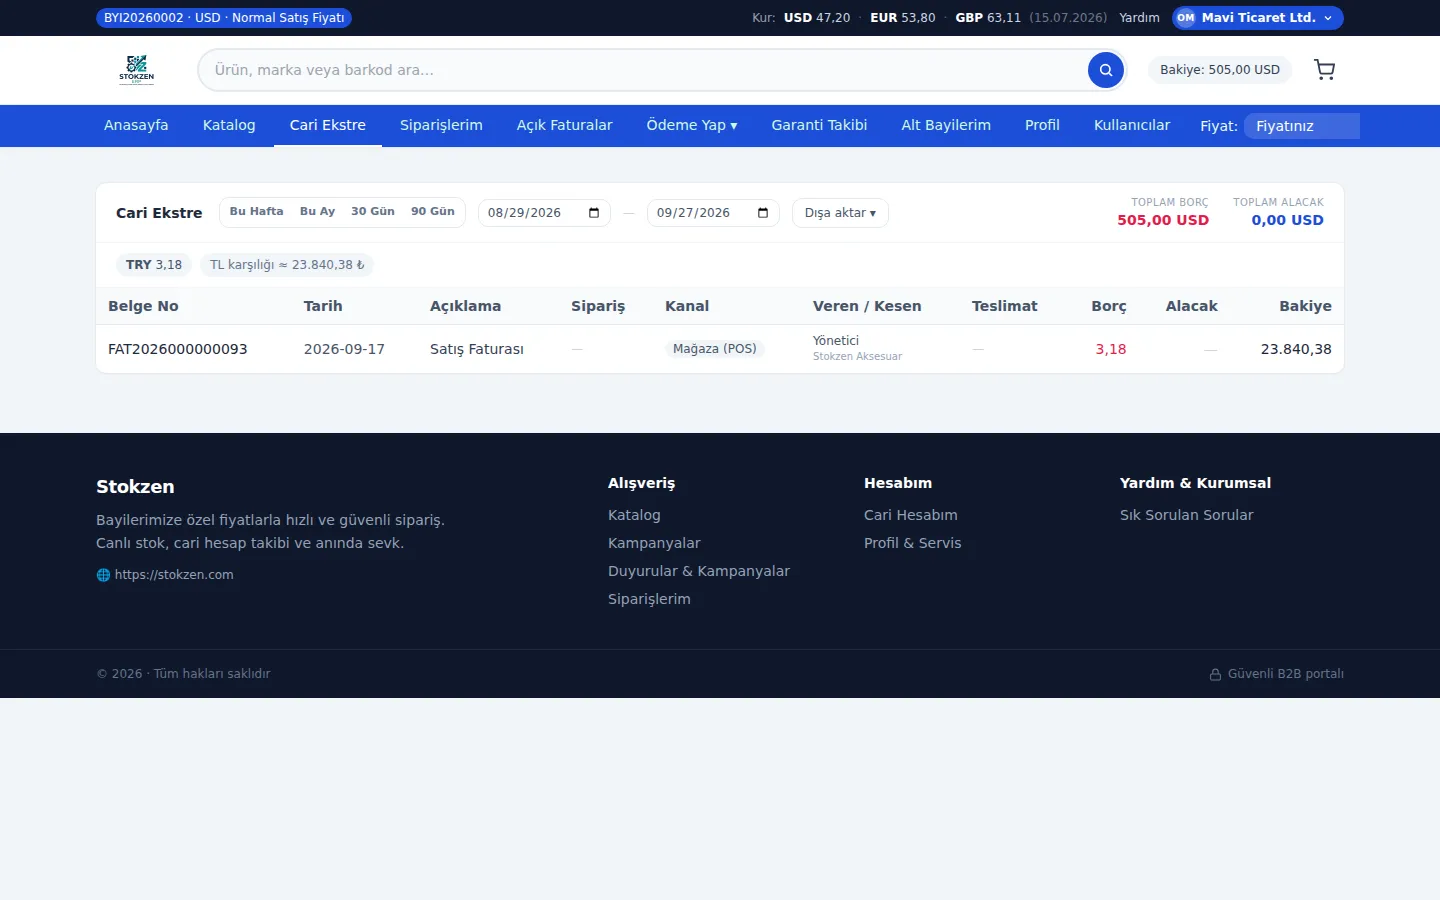1440x900 pixels.
Task: Open calendar picker for start date 08/29/2026
Action: coord(594,213)
